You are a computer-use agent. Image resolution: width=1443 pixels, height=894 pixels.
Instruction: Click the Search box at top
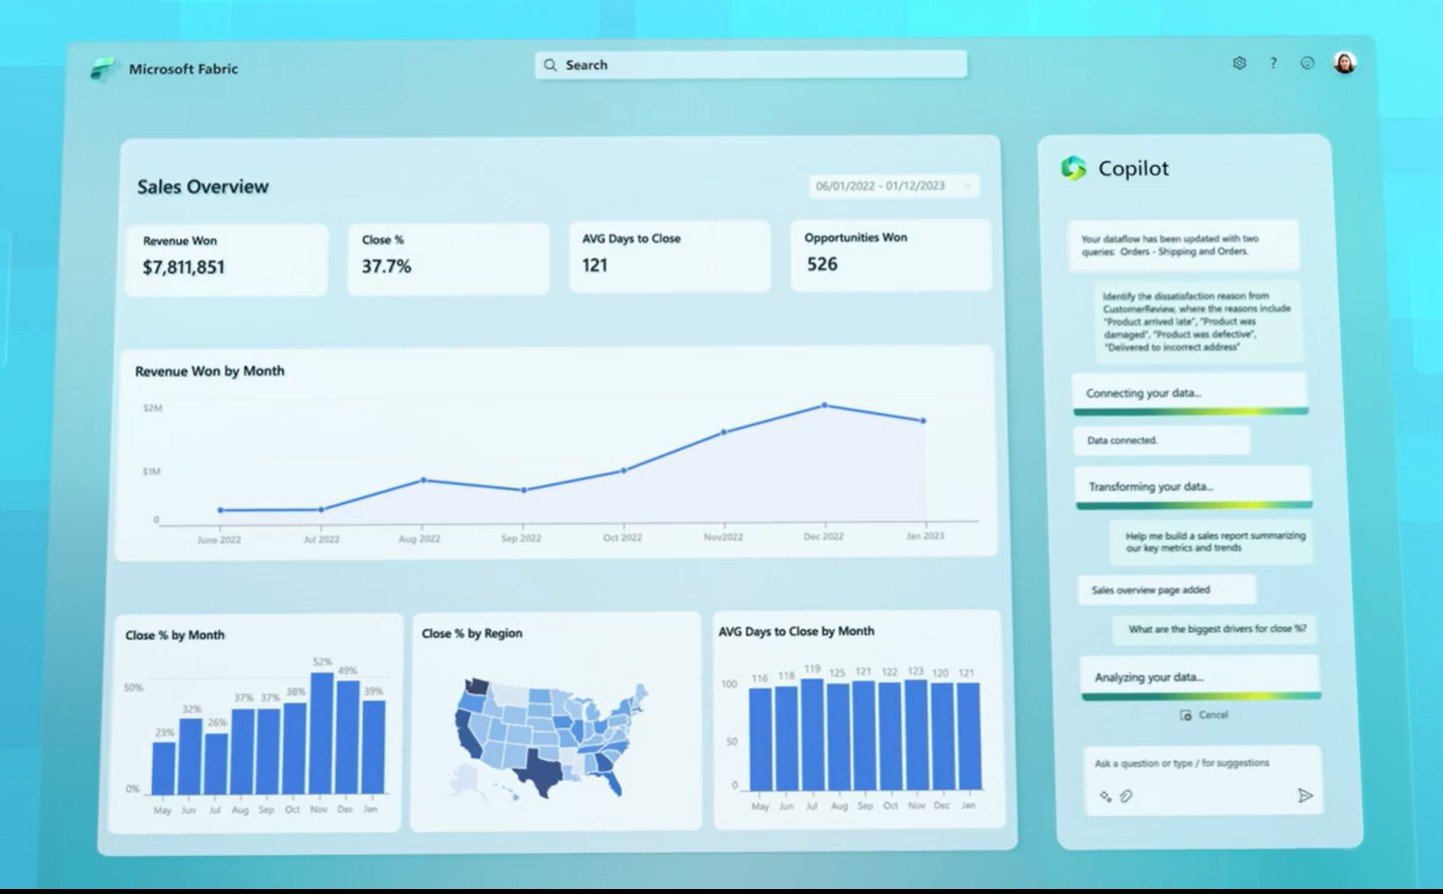pyautogui.click(x=750, y=65)
